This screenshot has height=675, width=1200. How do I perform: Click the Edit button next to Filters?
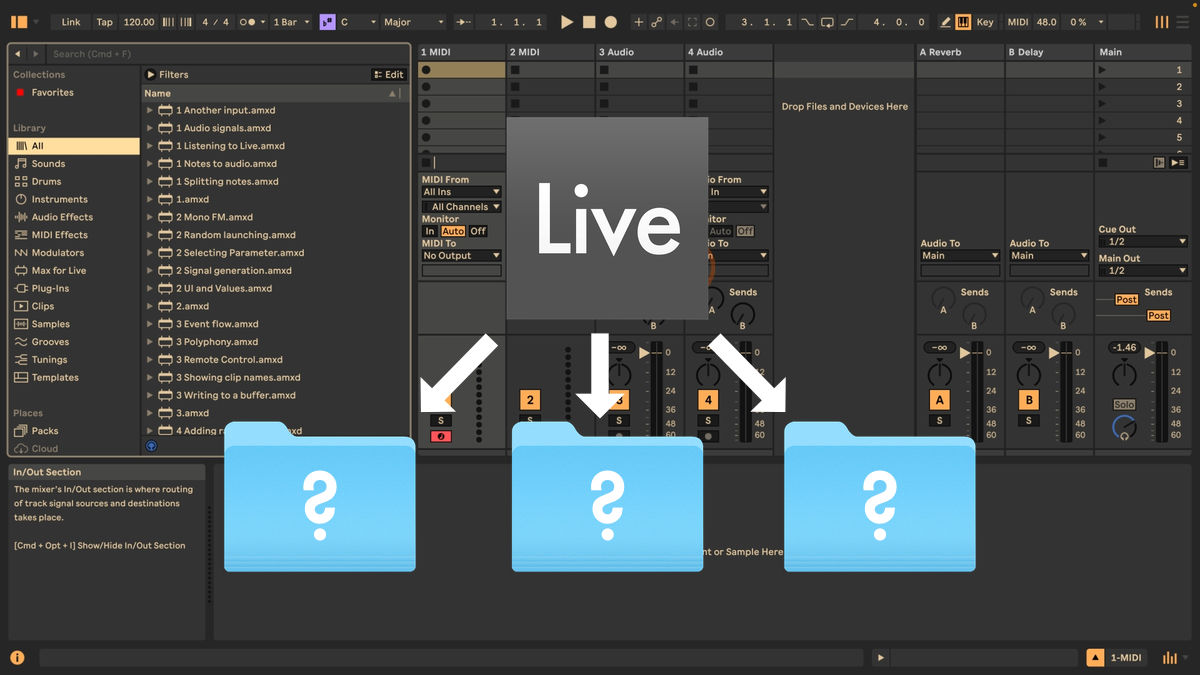[x=389, y=74]
